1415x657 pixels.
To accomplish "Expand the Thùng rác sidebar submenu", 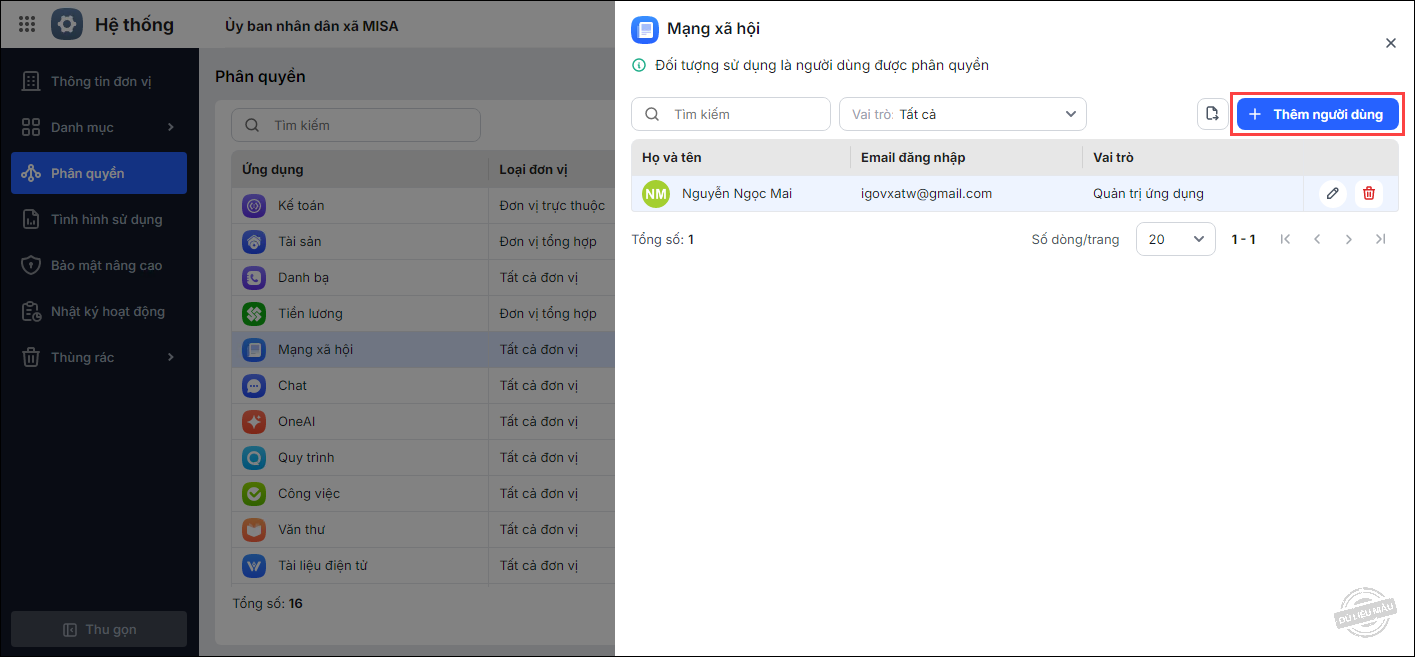I will 170,357.
